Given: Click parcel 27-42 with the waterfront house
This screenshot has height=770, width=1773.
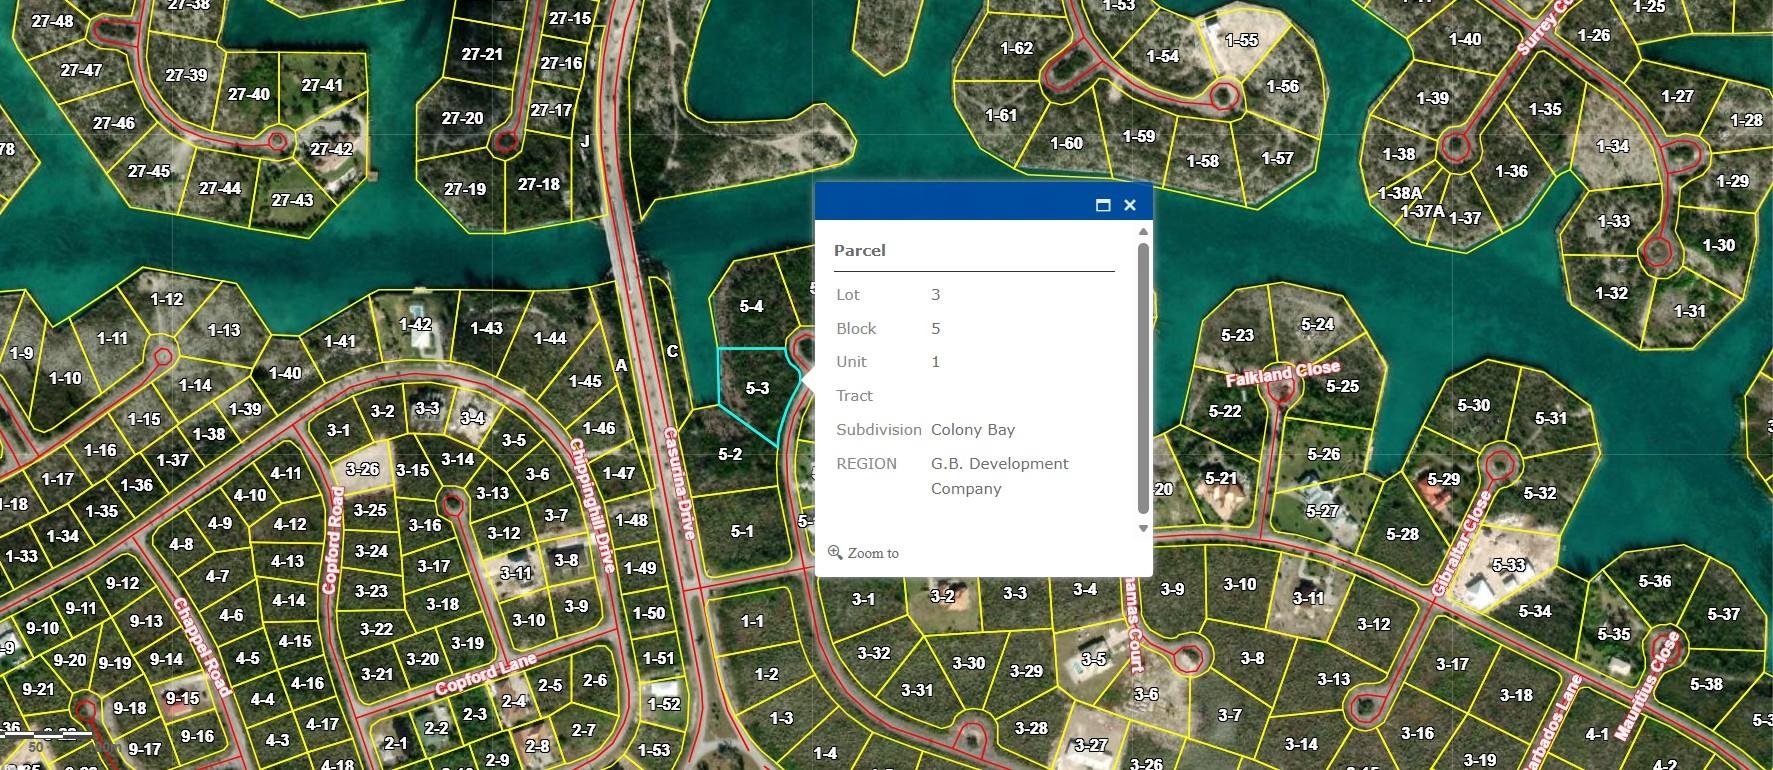Looking at the screenshot, I should (331, 150).
